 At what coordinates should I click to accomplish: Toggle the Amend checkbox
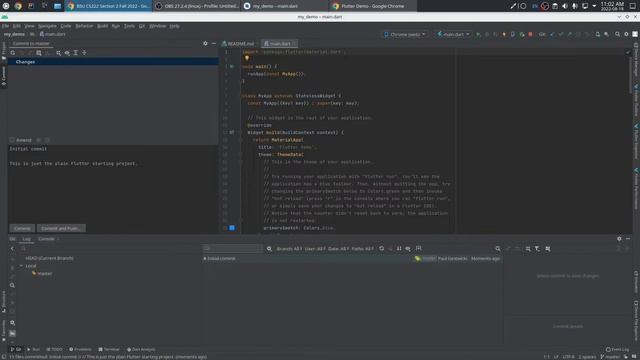[12, 140]
